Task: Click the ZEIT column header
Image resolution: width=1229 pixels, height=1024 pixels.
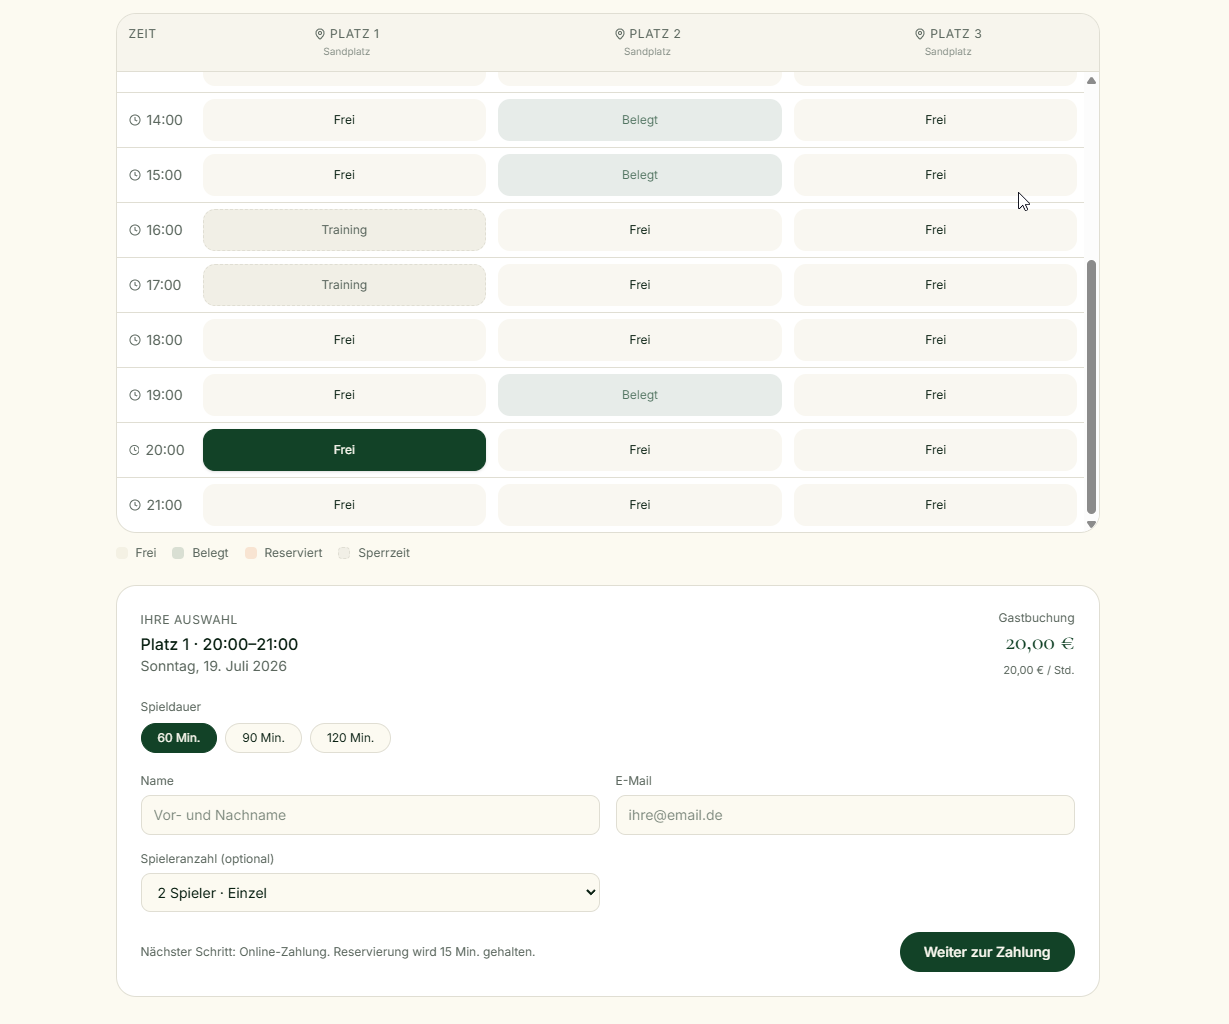Action: (142, 34)
